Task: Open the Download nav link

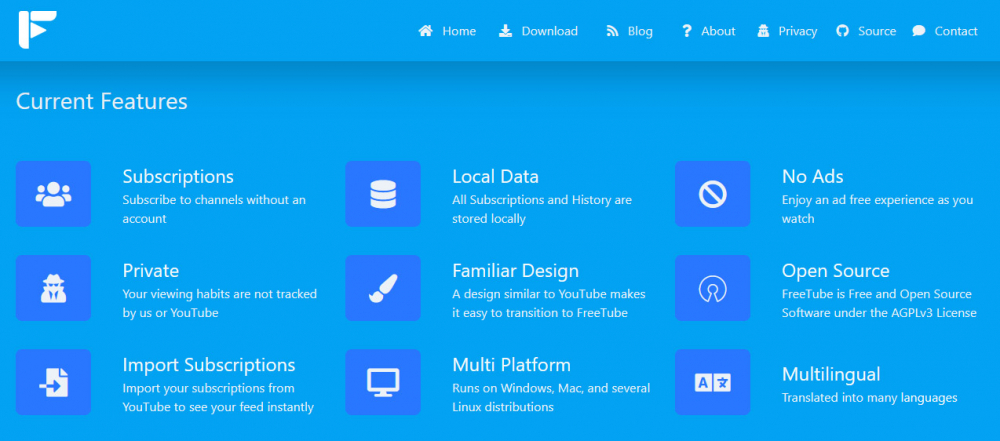Action: point(538,31)
